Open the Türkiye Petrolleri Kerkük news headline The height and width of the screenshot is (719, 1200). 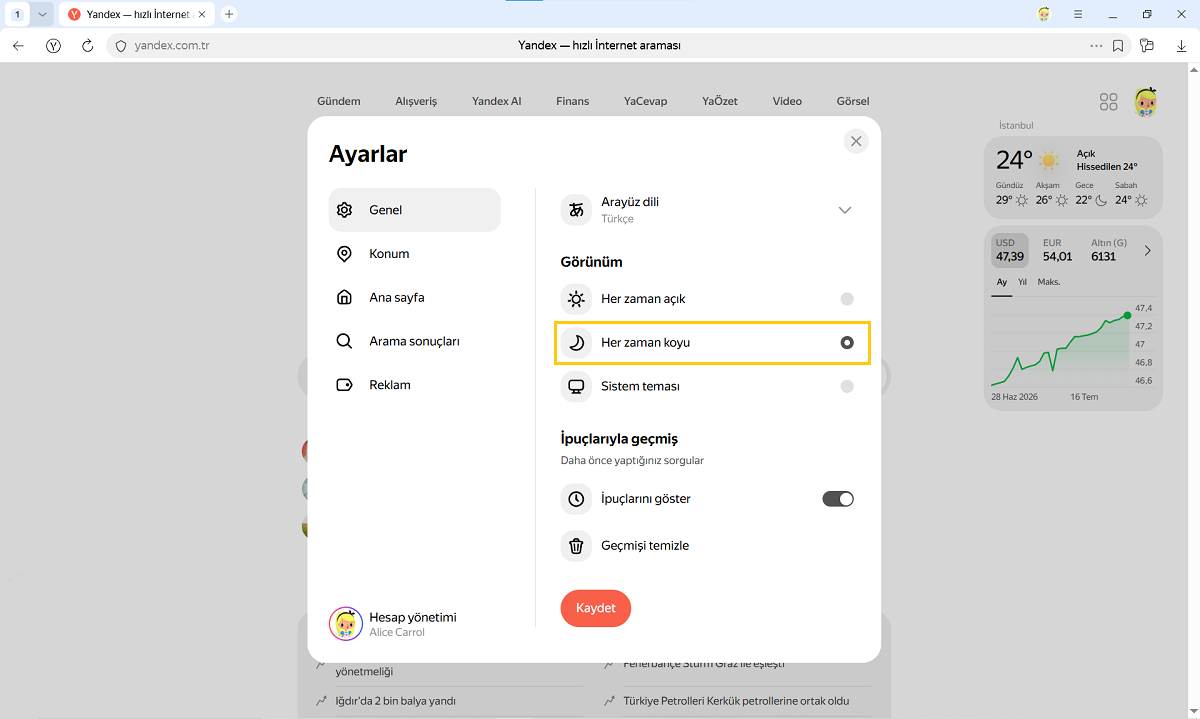[x=736, y=701]
